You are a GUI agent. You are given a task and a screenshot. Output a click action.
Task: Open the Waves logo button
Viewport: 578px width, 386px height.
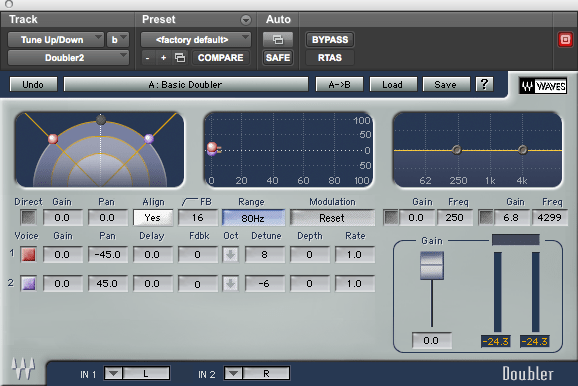point(543,86)
